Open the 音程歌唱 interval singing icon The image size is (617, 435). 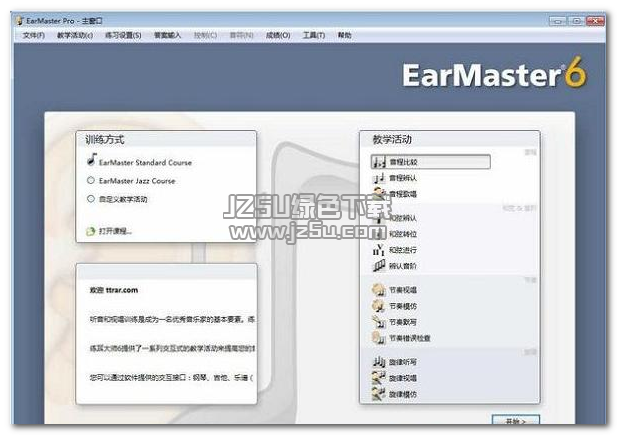click(379, 194)
